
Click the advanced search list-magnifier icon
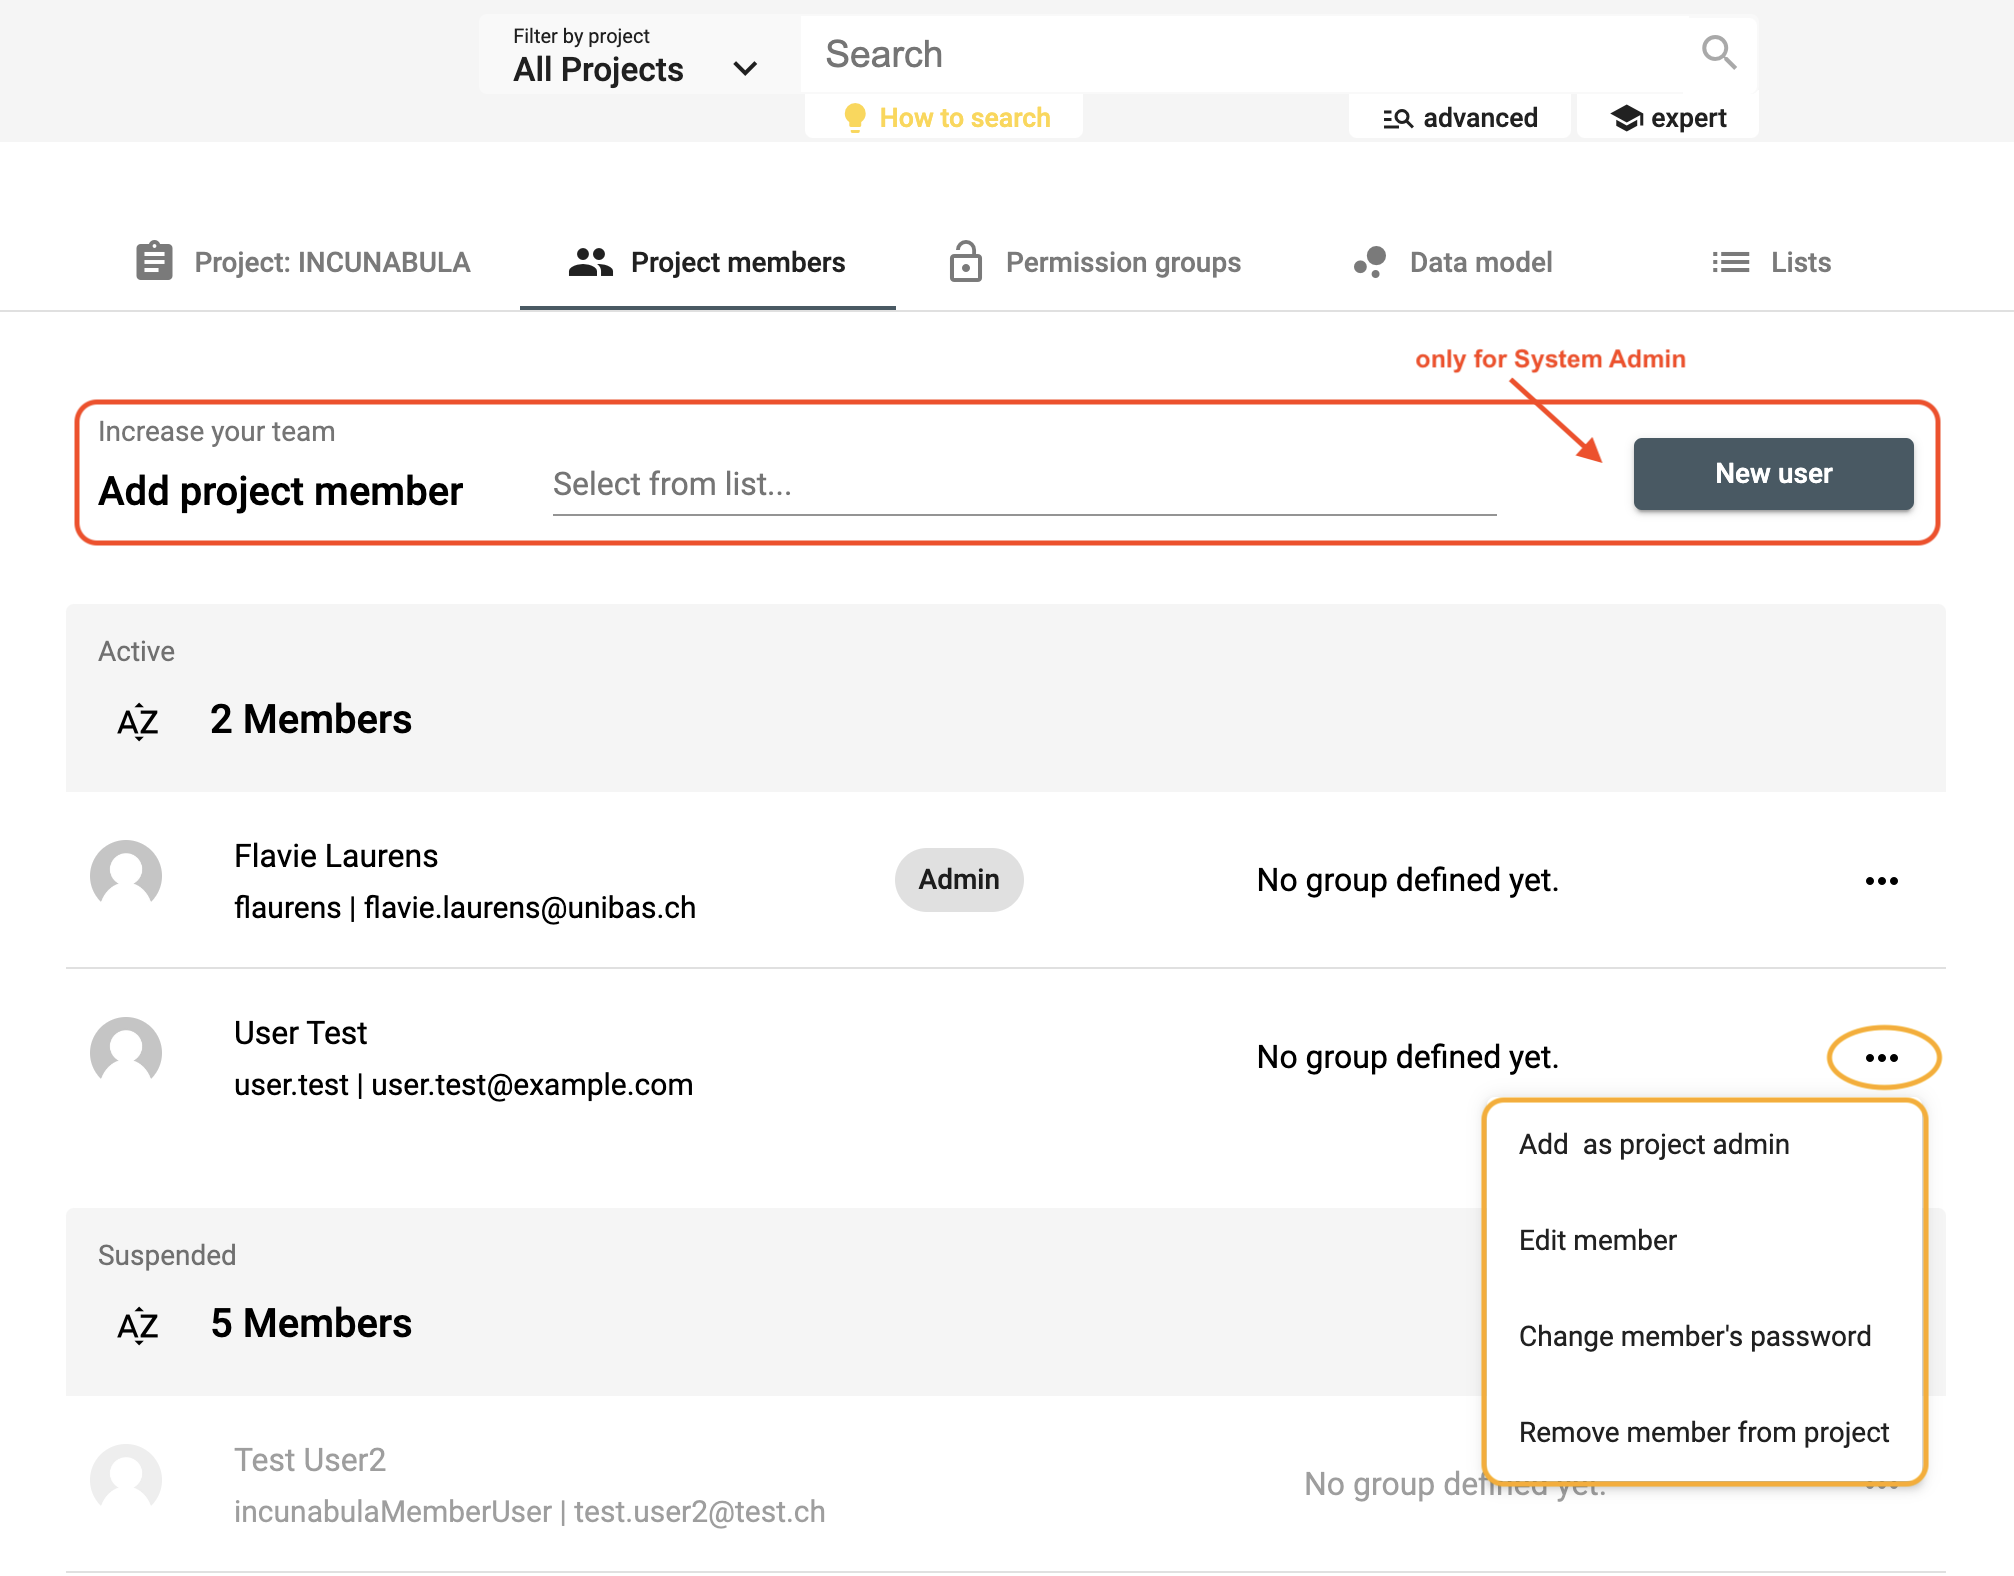pyautogui.click(x=1397, y=119)
